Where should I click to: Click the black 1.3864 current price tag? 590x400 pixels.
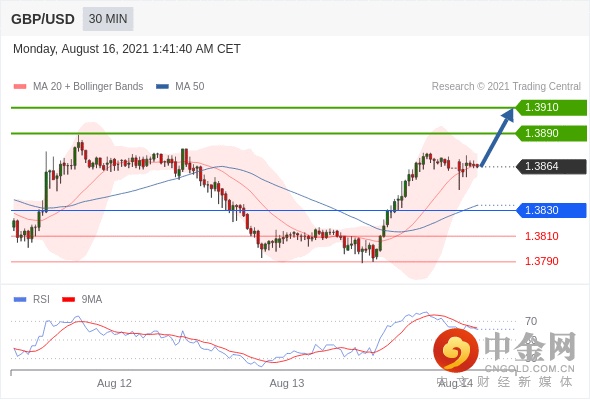click(x=551, y=166)
